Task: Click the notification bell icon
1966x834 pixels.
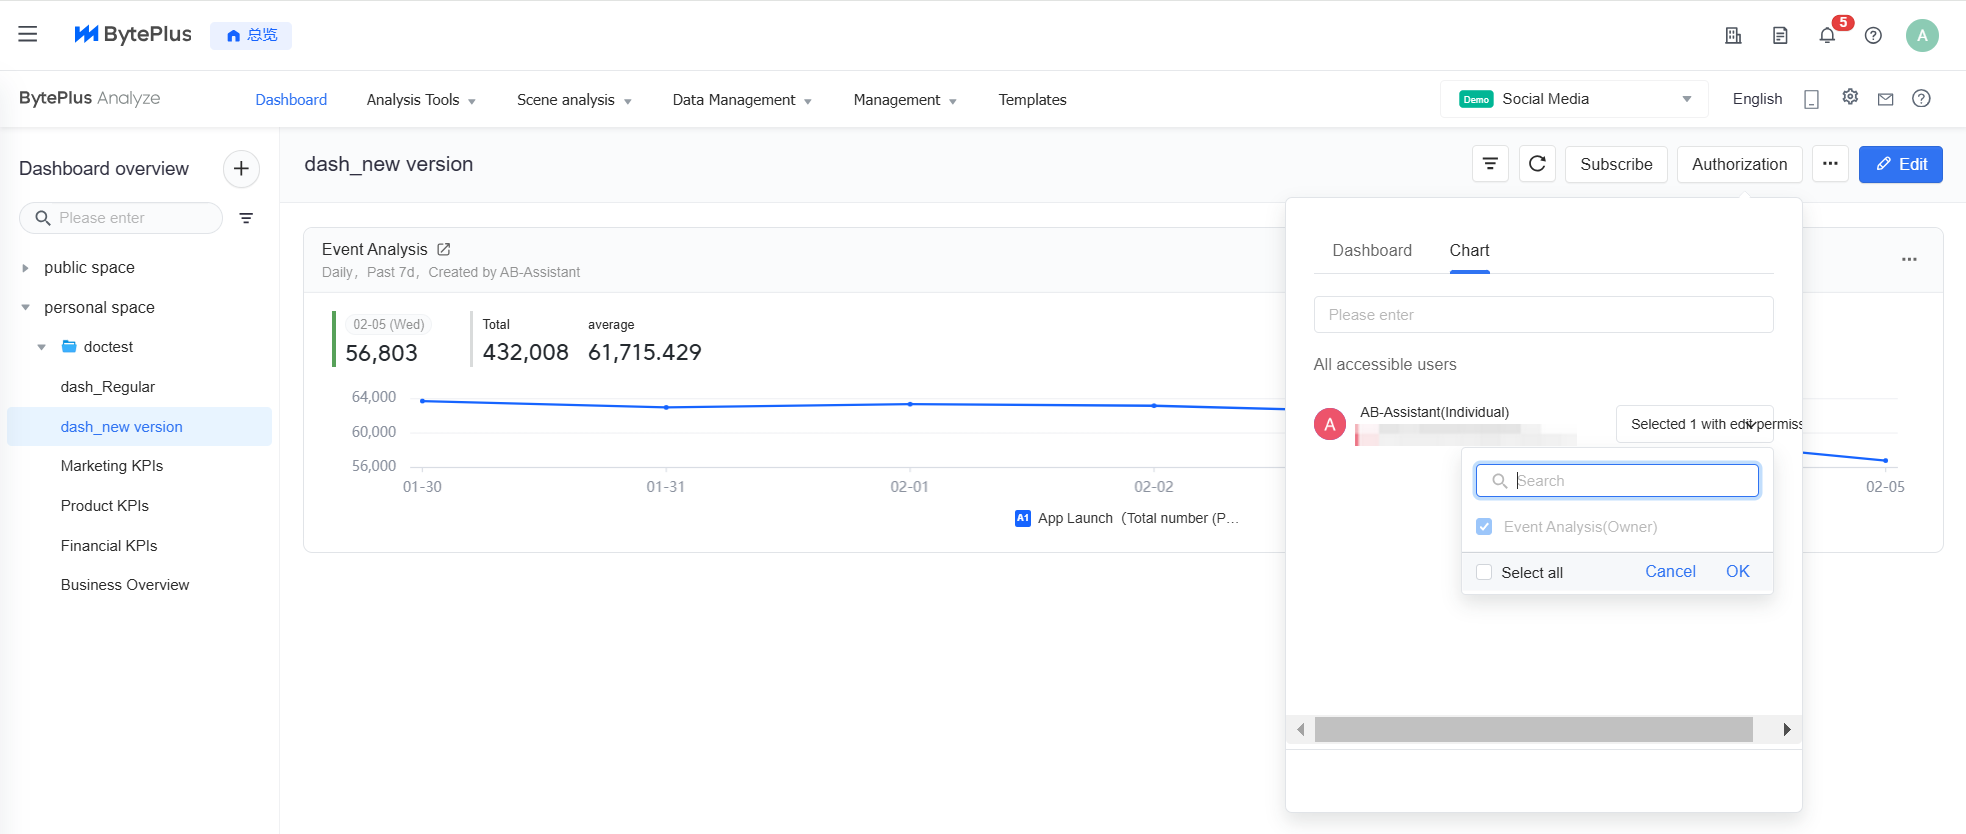Action: pos(1827,36)
